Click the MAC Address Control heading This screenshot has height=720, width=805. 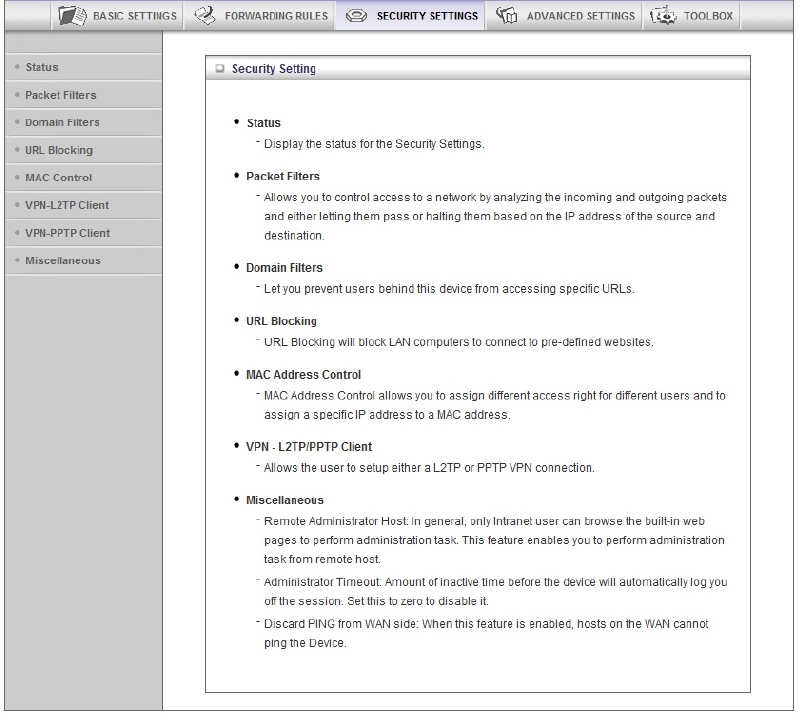[303, 374]
